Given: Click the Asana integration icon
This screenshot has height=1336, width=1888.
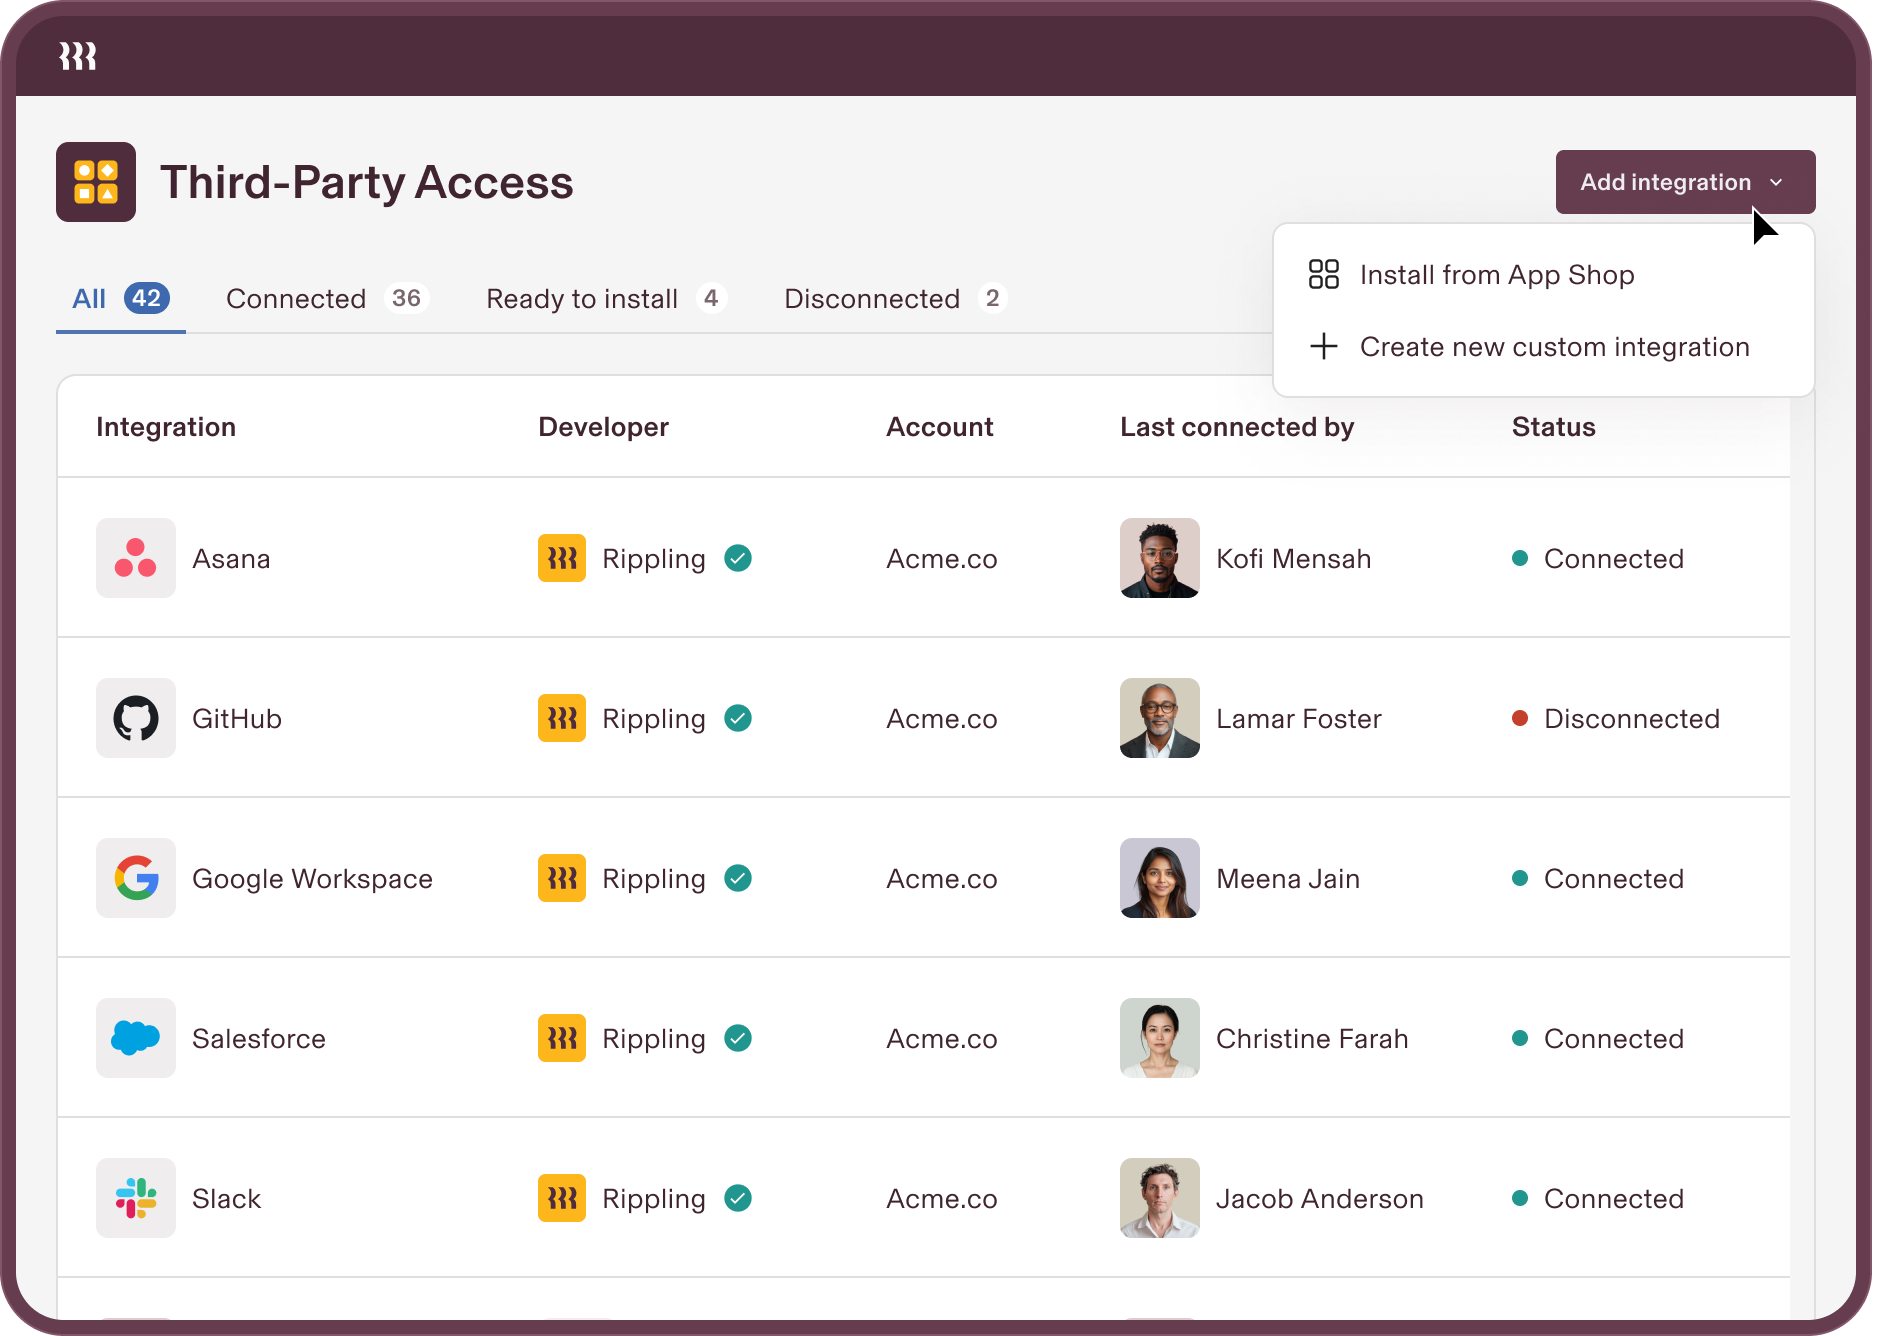Looking at the screenshot, I should [x=135, y=558].
